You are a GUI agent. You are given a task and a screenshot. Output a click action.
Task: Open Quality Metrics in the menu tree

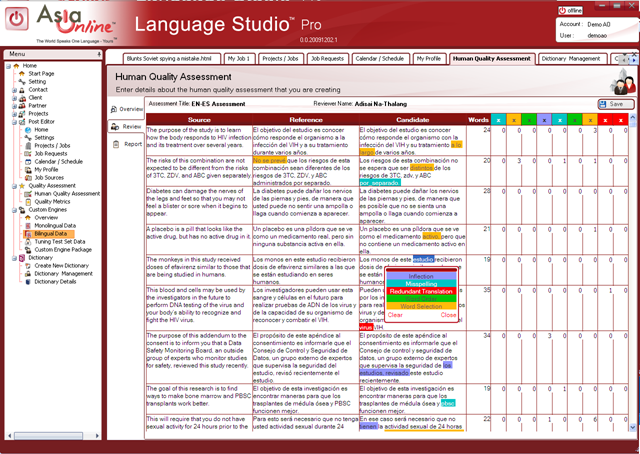coord(52,202)
